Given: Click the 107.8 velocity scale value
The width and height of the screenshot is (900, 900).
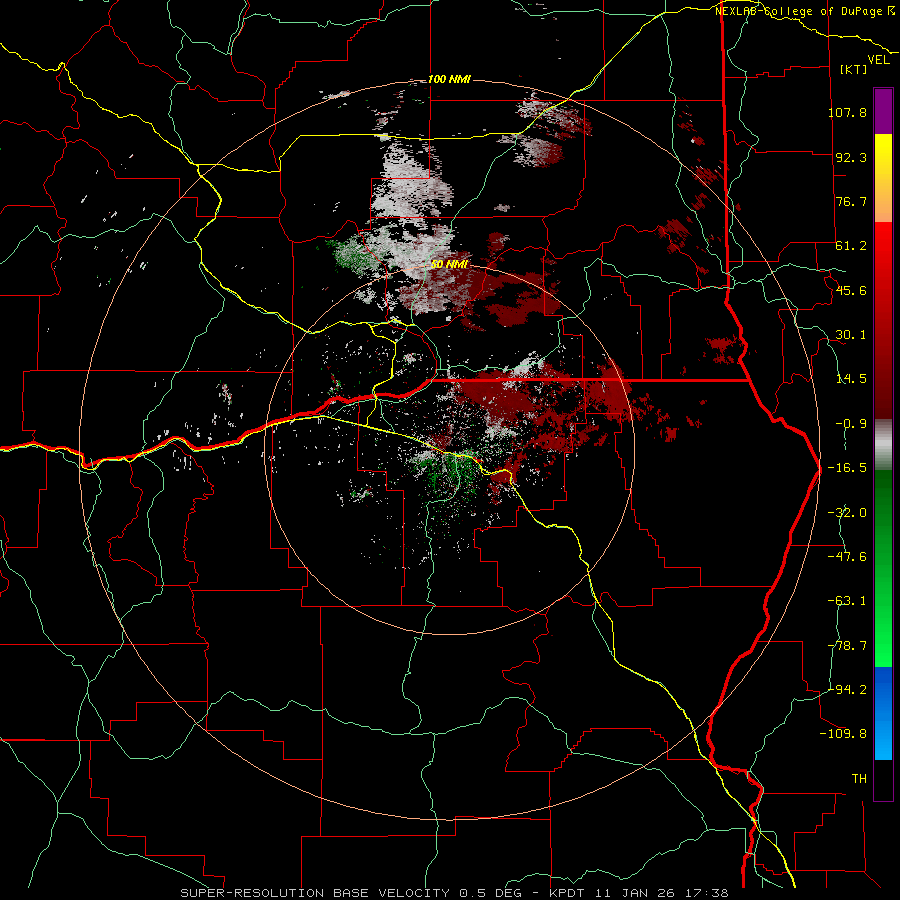Looking at the screenshot, I should pos(847,112).
